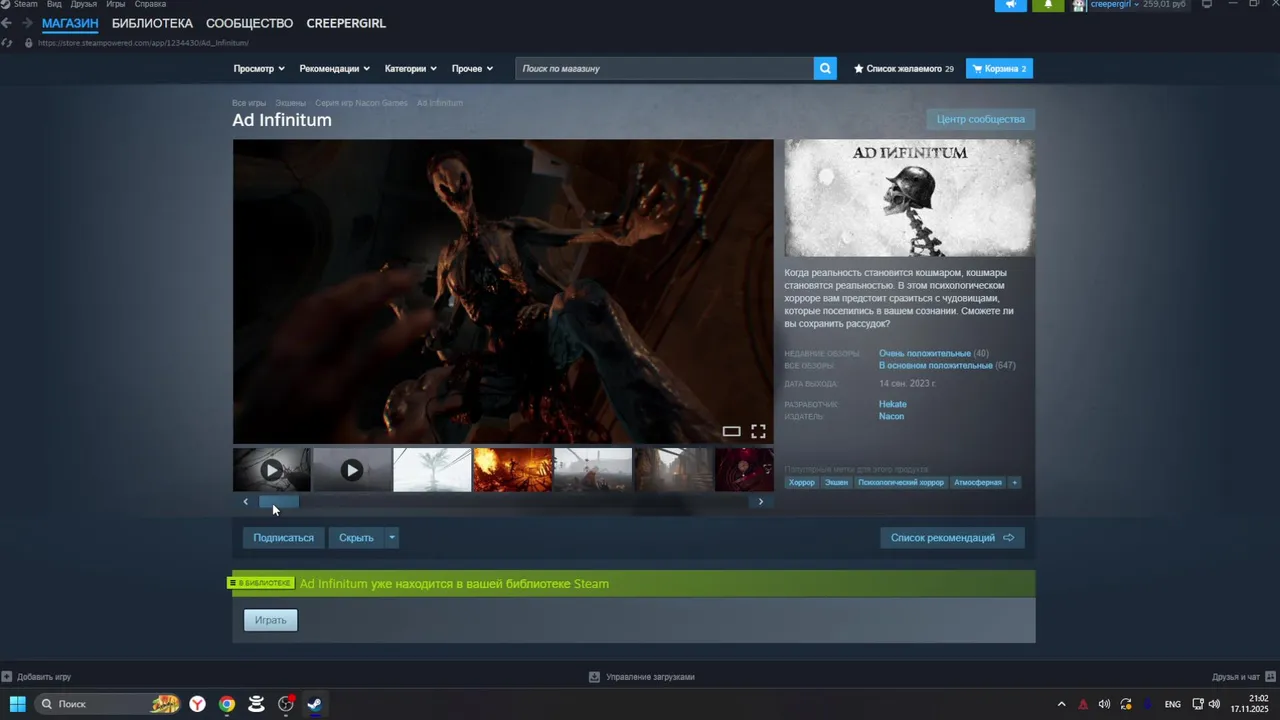1280x720 pixels.
Task: Click the right arrow of thumbnail strip
Action: (760, 502)
